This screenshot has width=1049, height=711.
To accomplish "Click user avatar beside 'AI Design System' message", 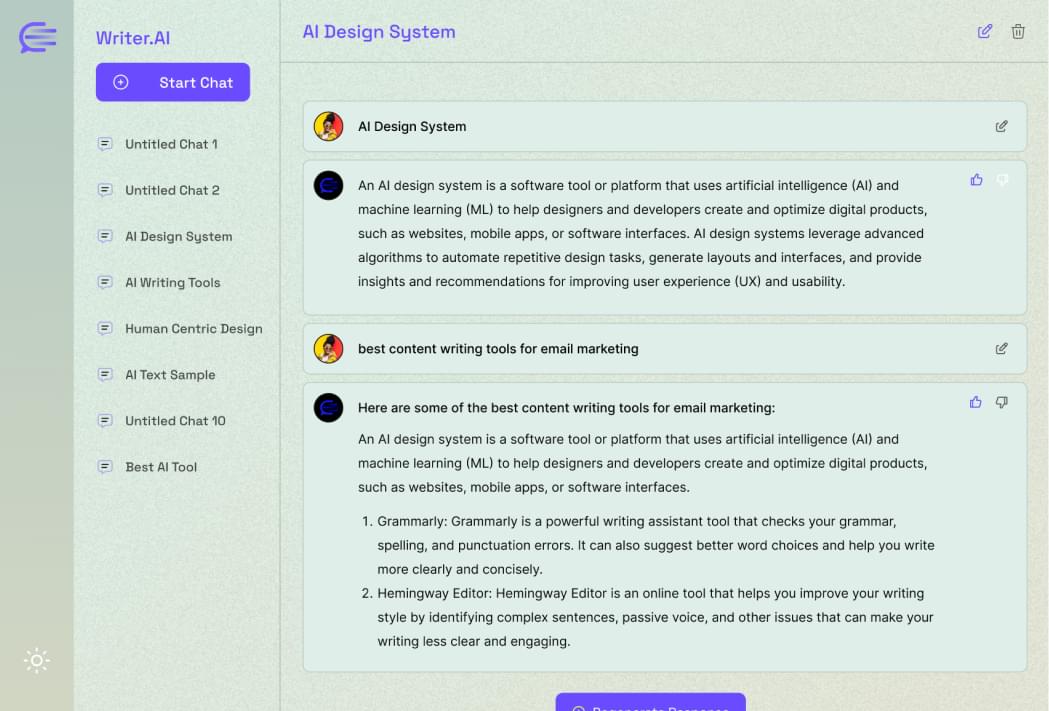I will (x=328, y=126).
